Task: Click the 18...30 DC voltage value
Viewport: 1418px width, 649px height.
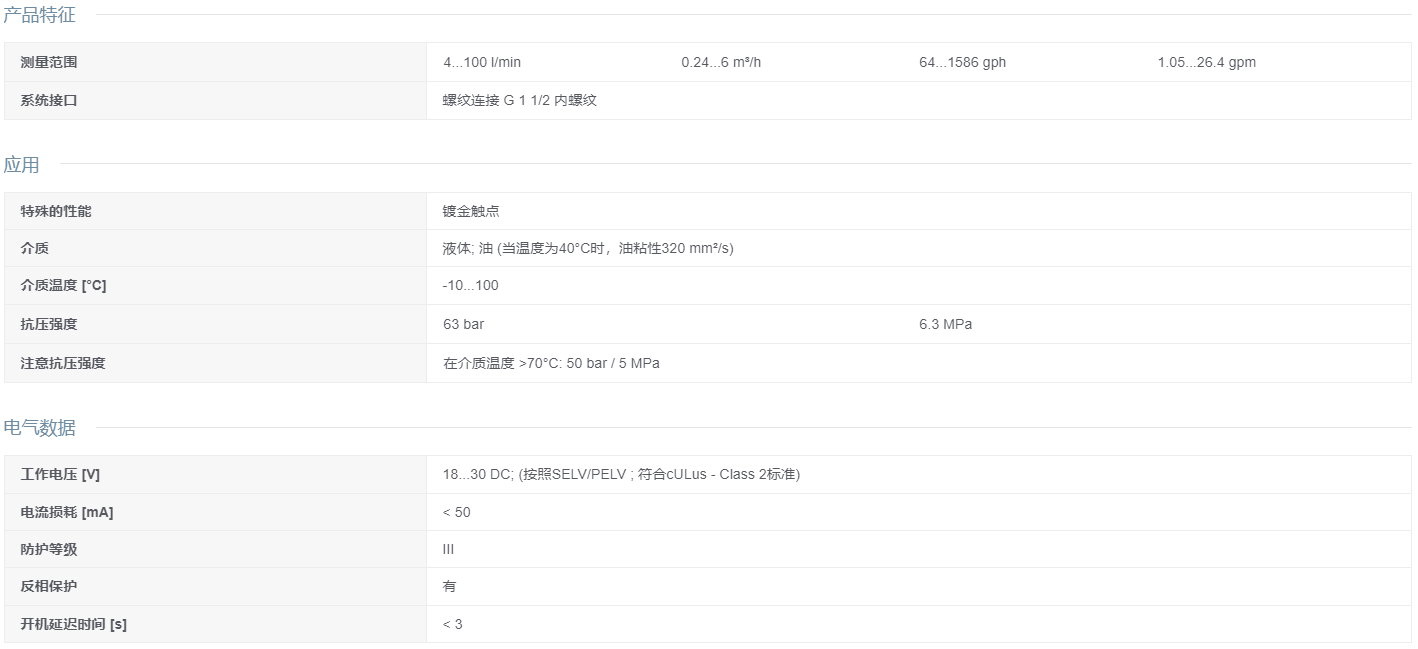Action: click(x=621, y=474)
